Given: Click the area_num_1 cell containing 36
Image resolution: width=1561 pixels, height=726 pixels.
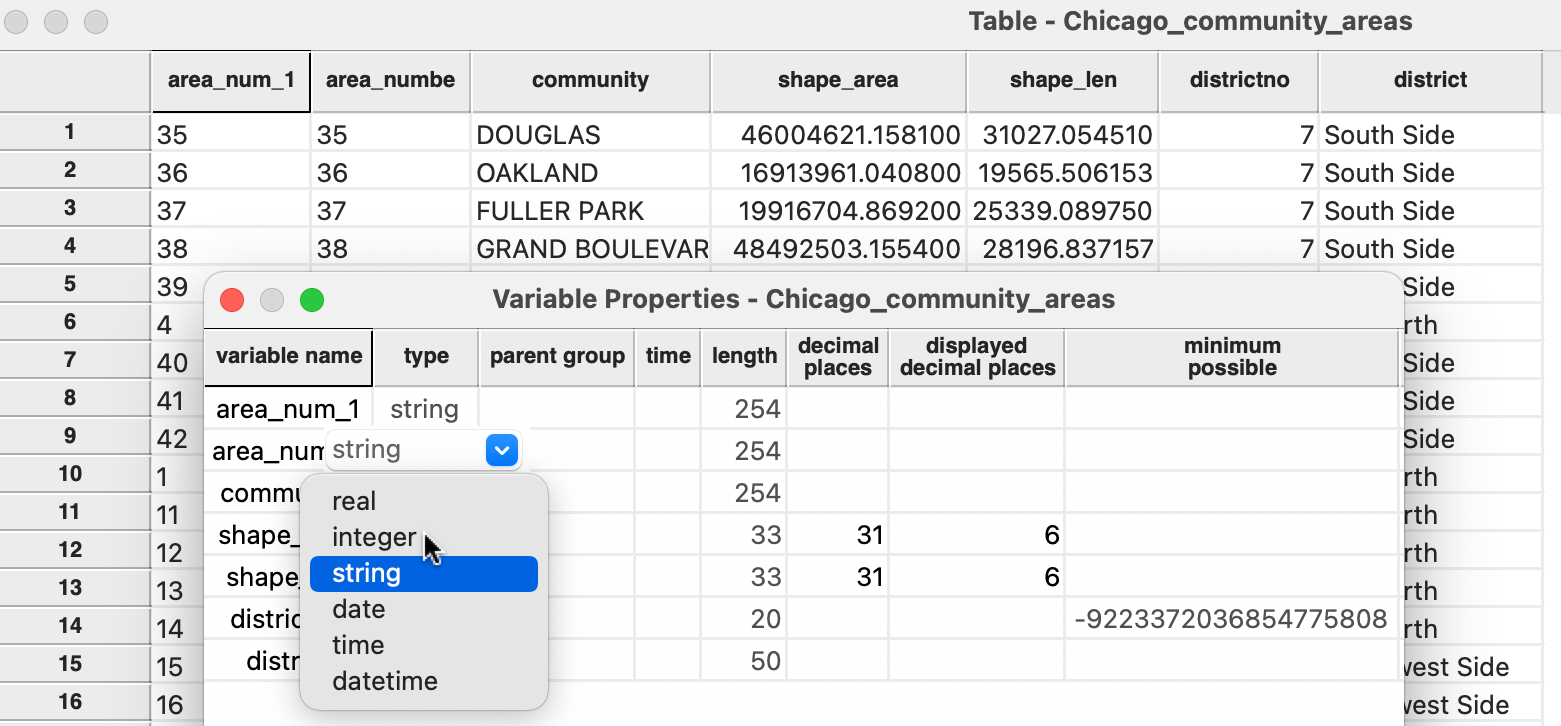Looking at the screenshot, I should tap(231, 173).
